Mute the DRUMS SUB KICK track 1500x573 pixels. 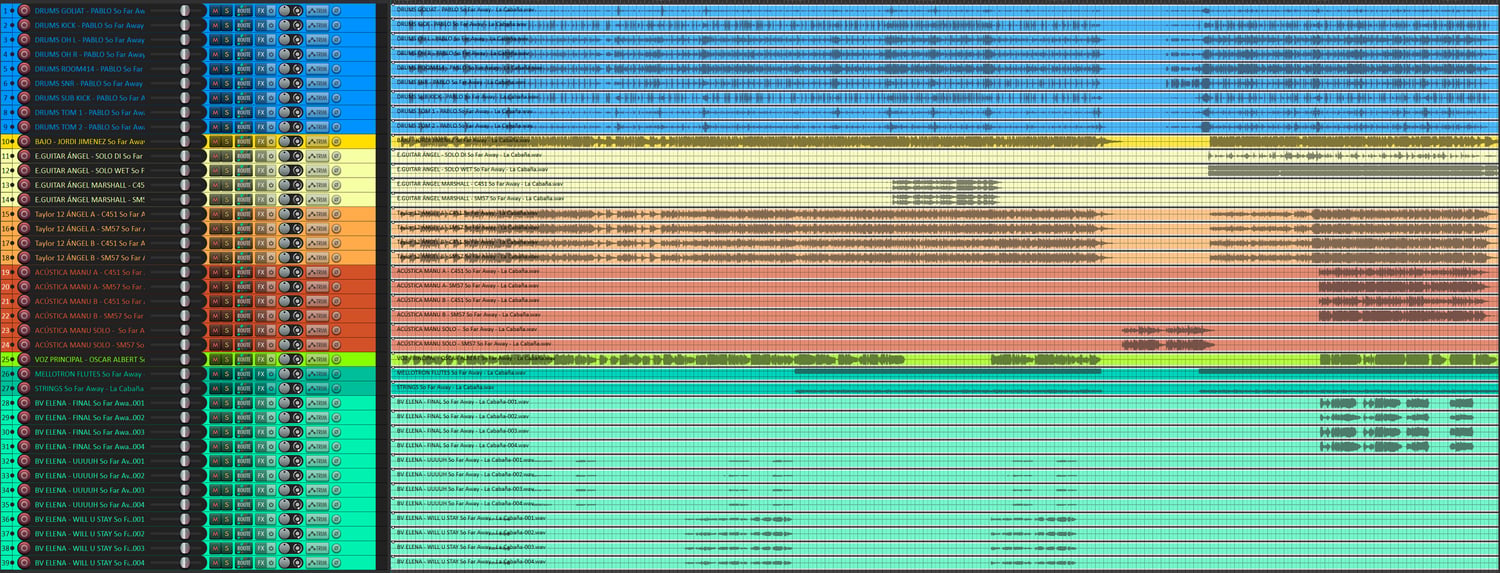point(215,97)
